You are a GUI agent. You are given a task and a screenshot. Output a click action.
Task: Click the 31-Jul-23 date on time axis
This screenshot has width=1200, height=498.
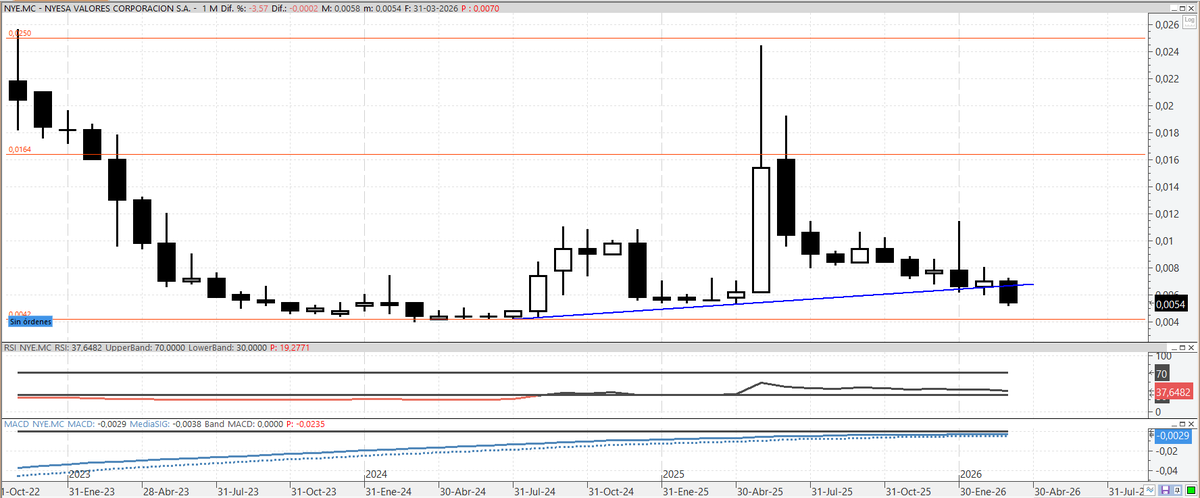pyautogui.click(x=240, y=491)
